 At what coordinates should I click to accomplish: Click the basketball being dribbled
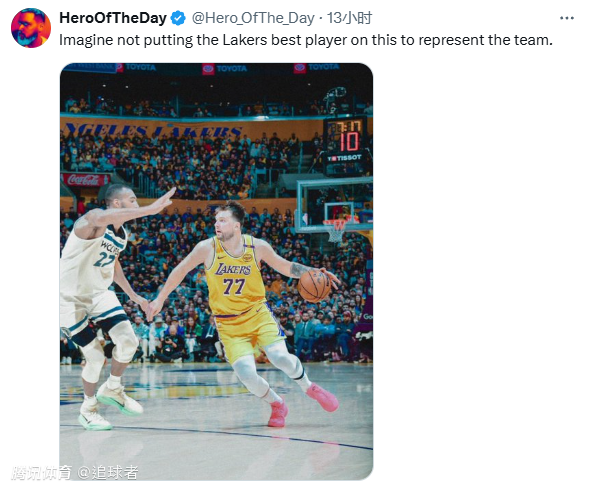click(x=314, y=286)
